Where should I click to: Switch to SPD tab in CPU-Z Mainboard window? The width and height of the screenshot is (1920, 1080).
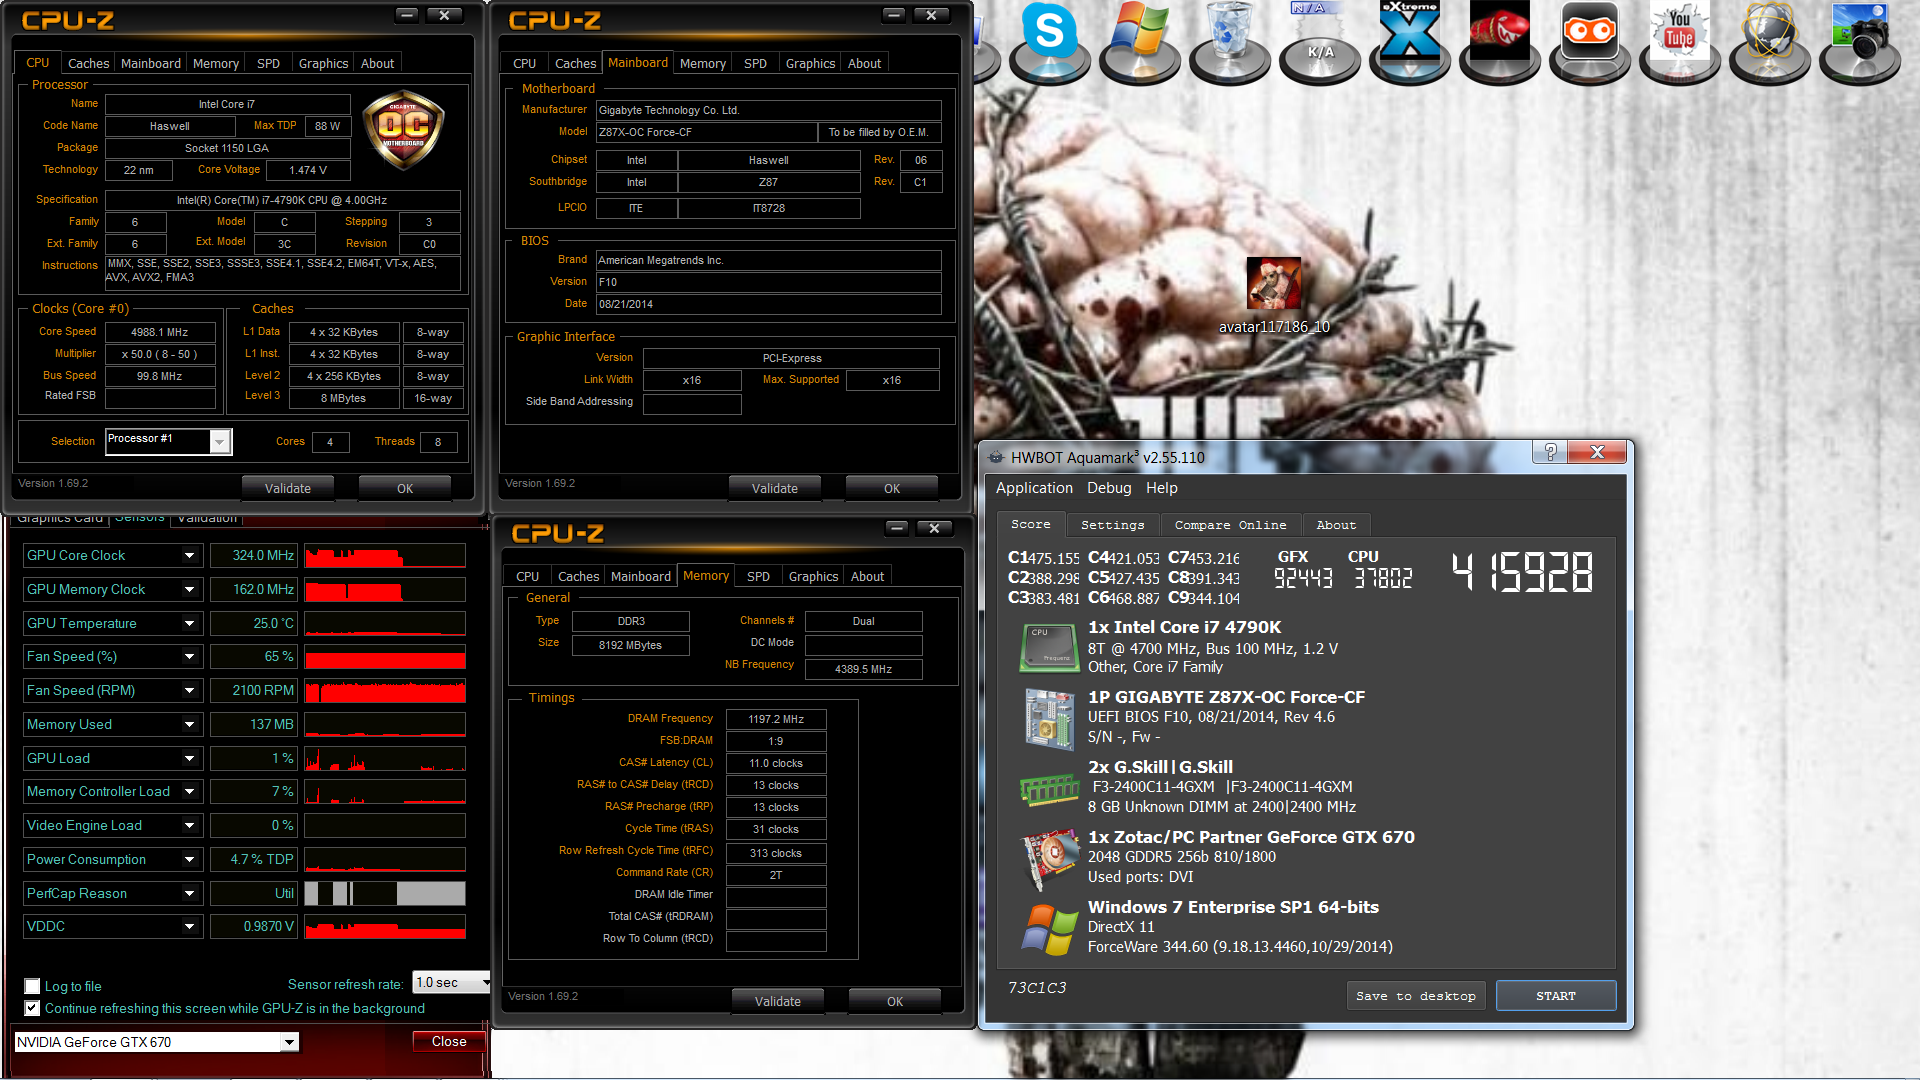755,63
